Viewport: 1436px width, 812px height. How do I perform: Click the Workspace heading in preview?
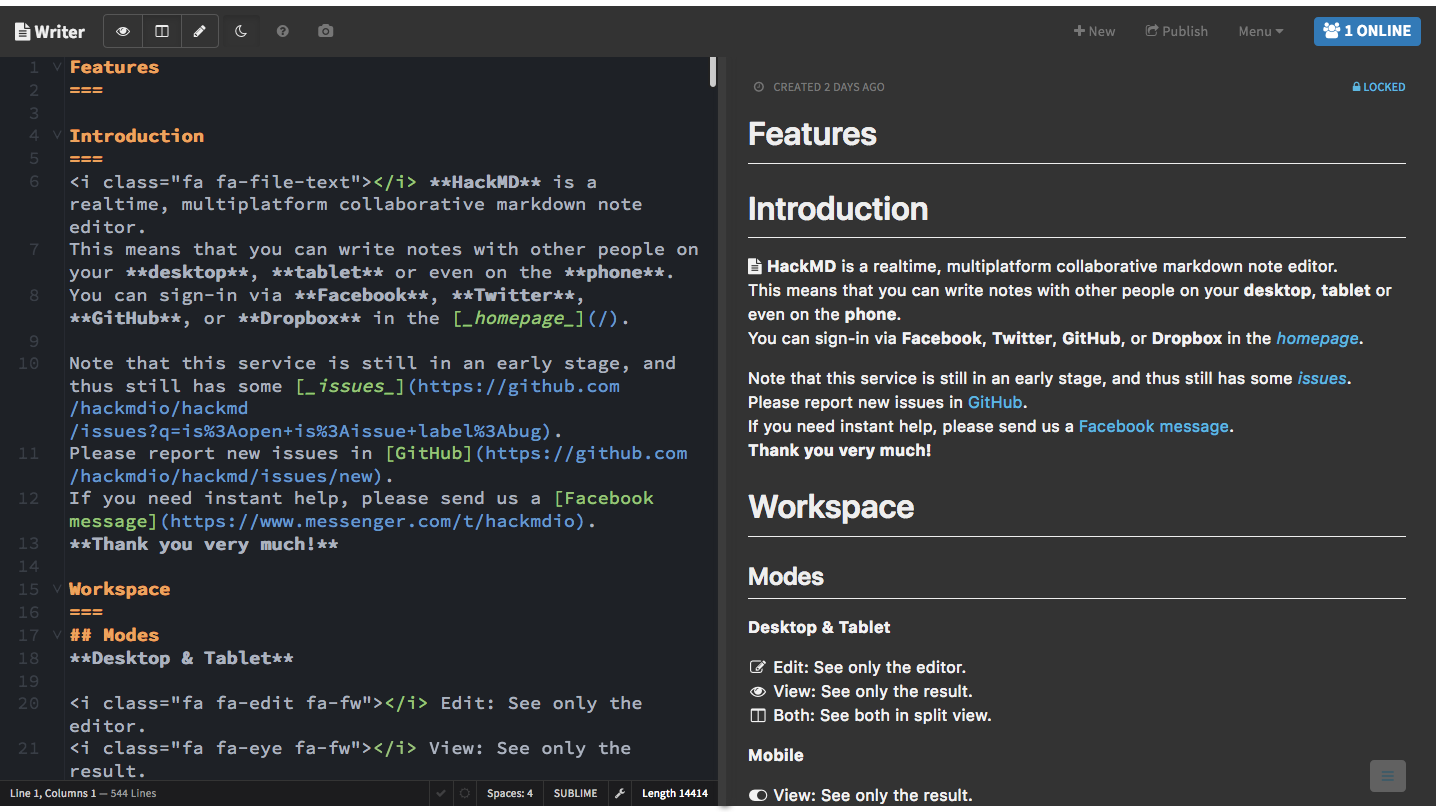click(831, 506)
